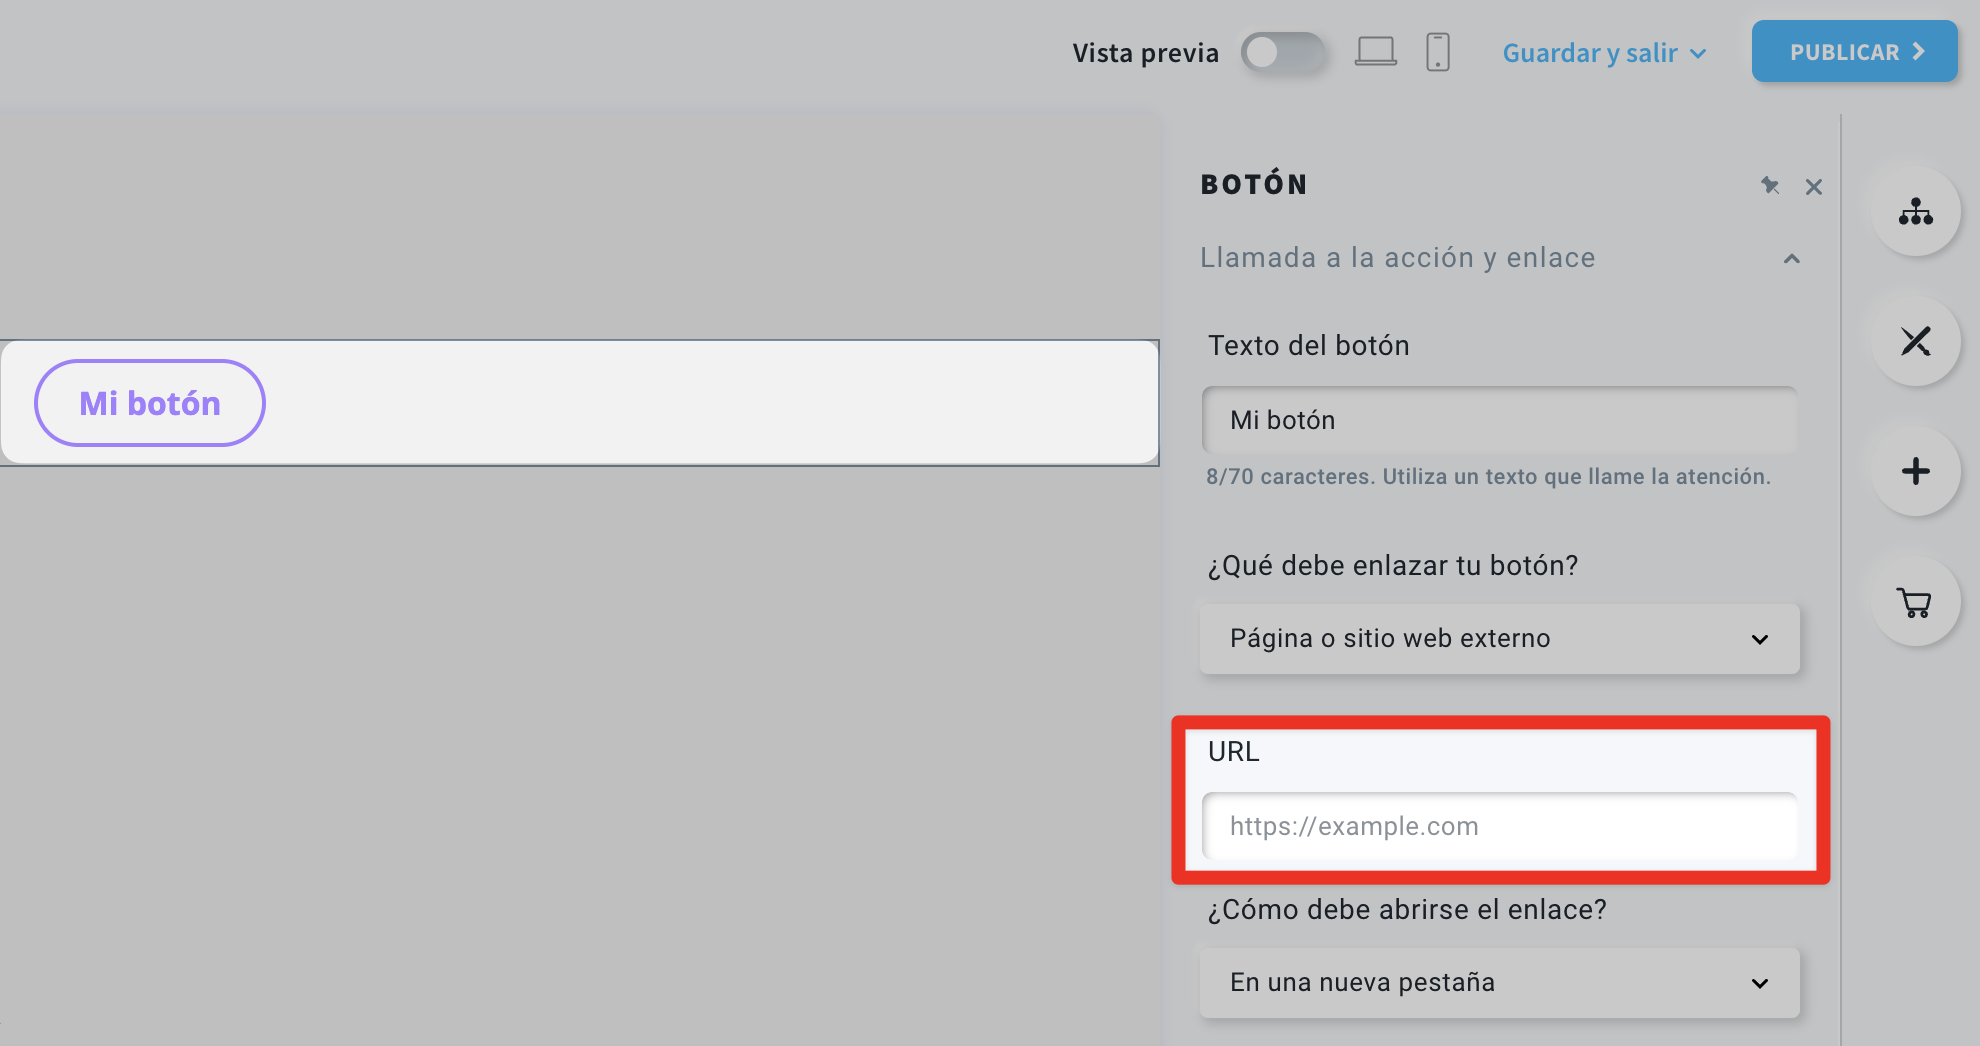
Task: Open the shopping cart store icon
Action: pos(1915,602)
